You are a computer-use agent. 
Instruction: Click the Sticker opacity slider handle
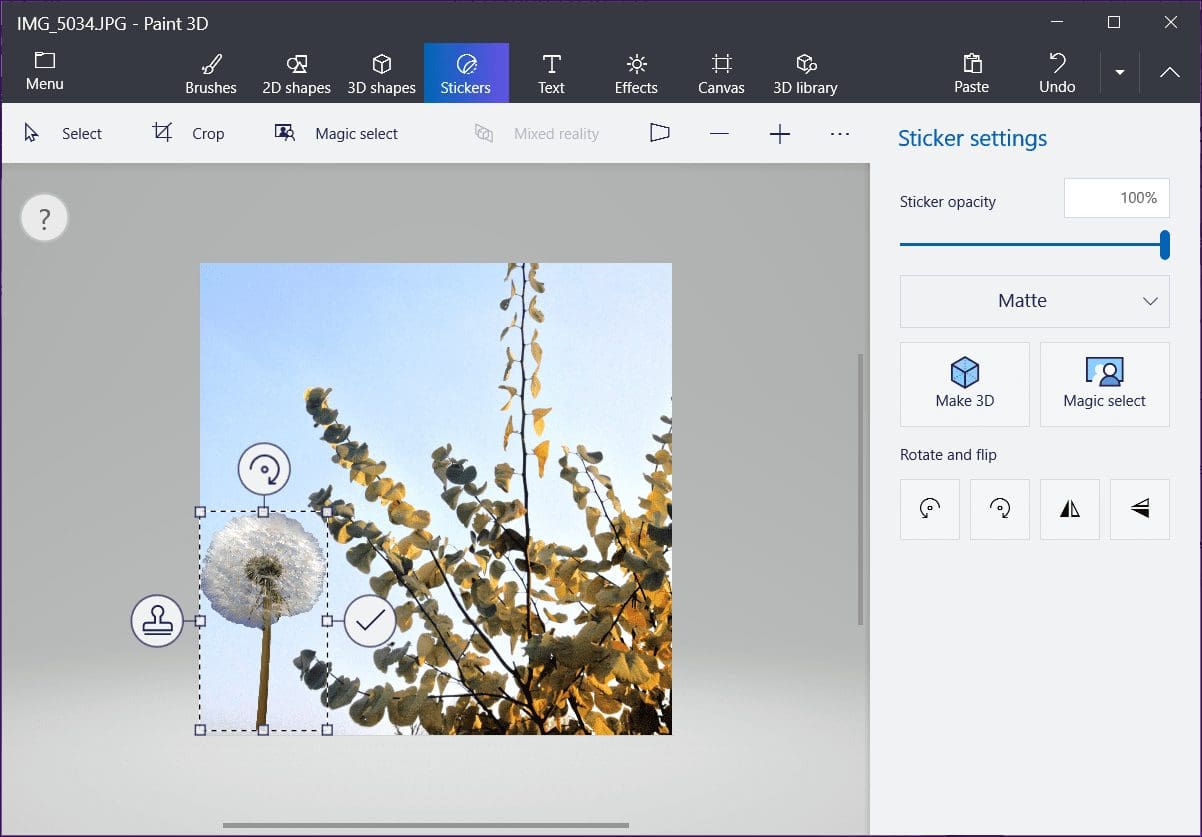[1165, 244]
